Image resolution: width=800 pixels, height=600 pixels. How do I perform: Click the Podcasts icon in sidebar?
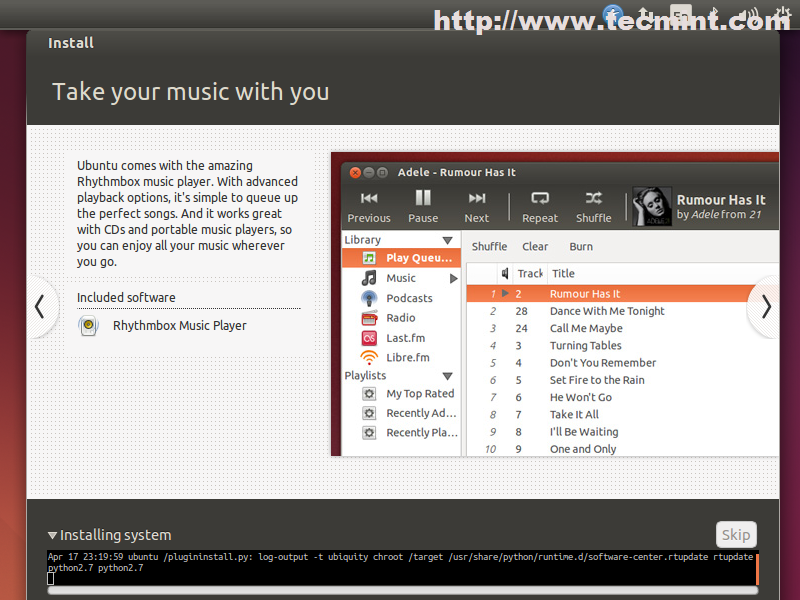tap(369, 298)
